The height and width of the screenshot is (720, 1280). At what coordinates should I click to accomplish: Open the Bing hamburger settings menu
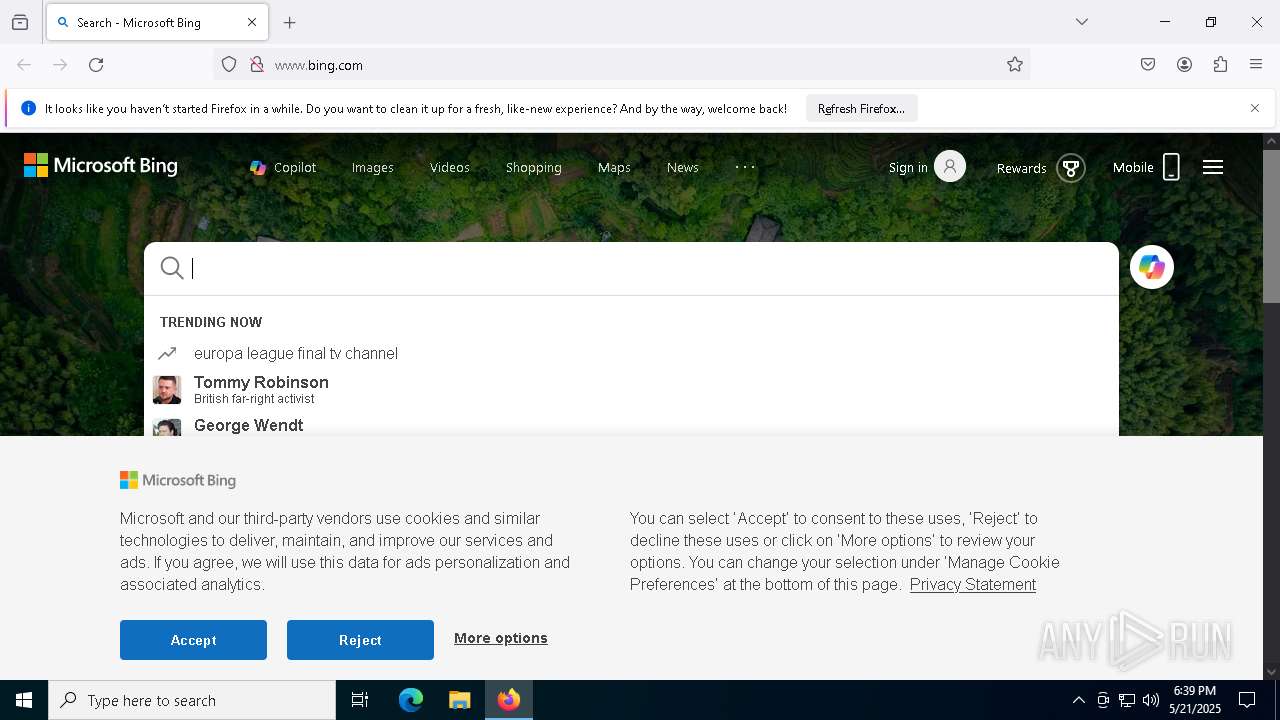pos(1213,167)
